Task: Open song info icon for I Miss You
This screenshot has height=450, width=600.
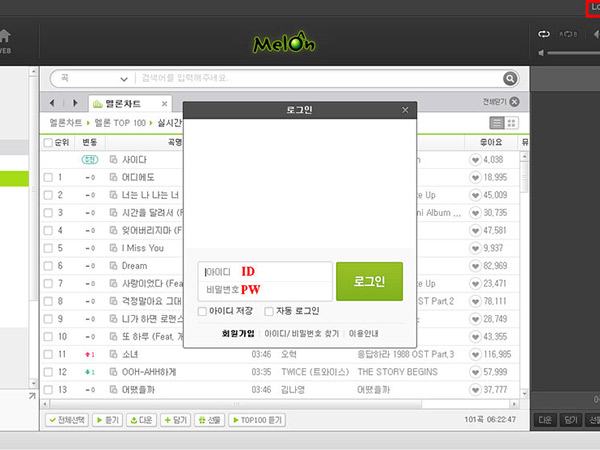Action: (x=113, y=248)
